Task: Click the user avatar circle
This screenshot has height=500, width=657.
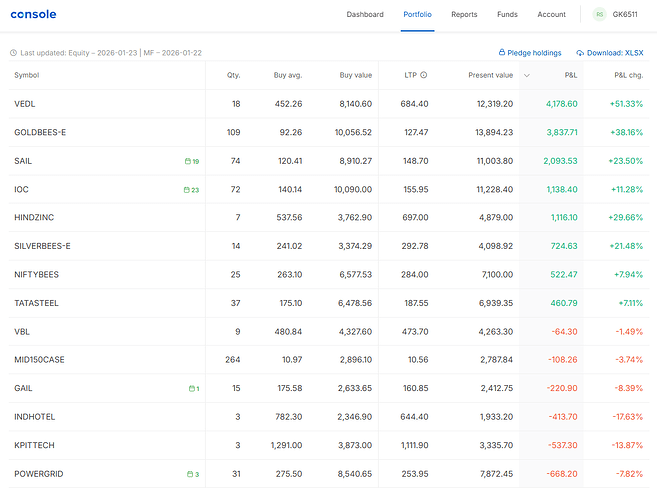Action: pyautogui.click(x=599, y=15)
